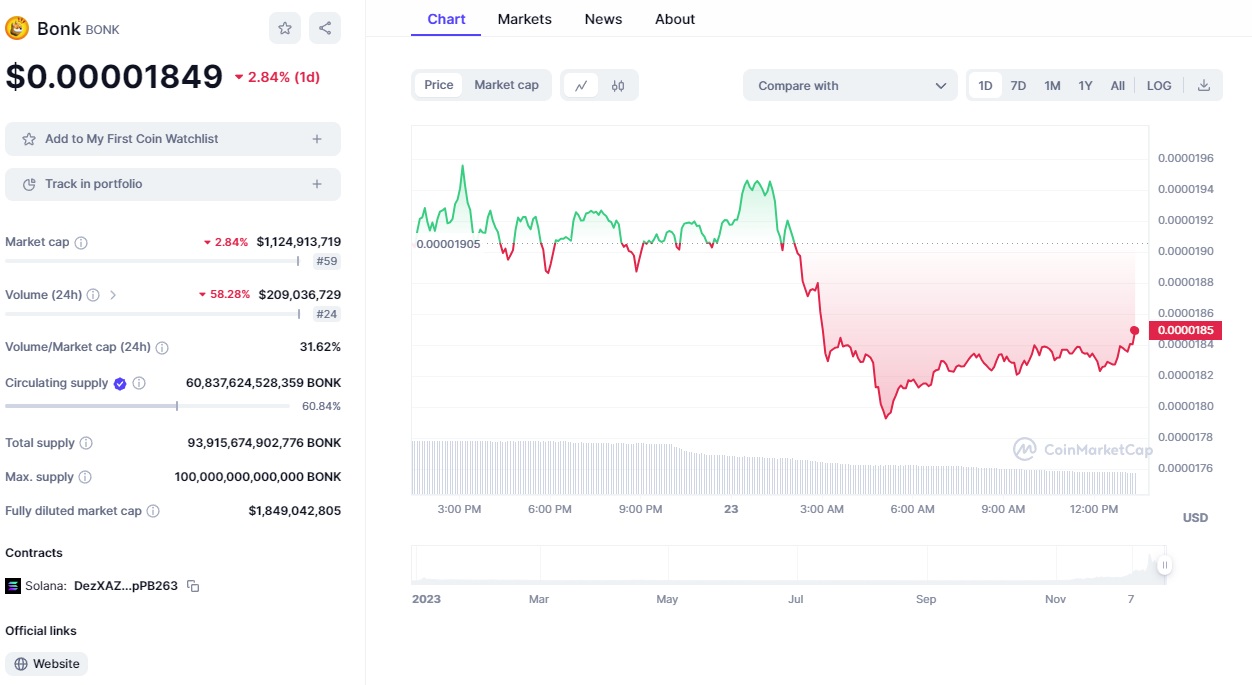The height and width of the screenshot is (685, 1252).
Task: Show info tooltip for Market cap
Action: point(81,242)
